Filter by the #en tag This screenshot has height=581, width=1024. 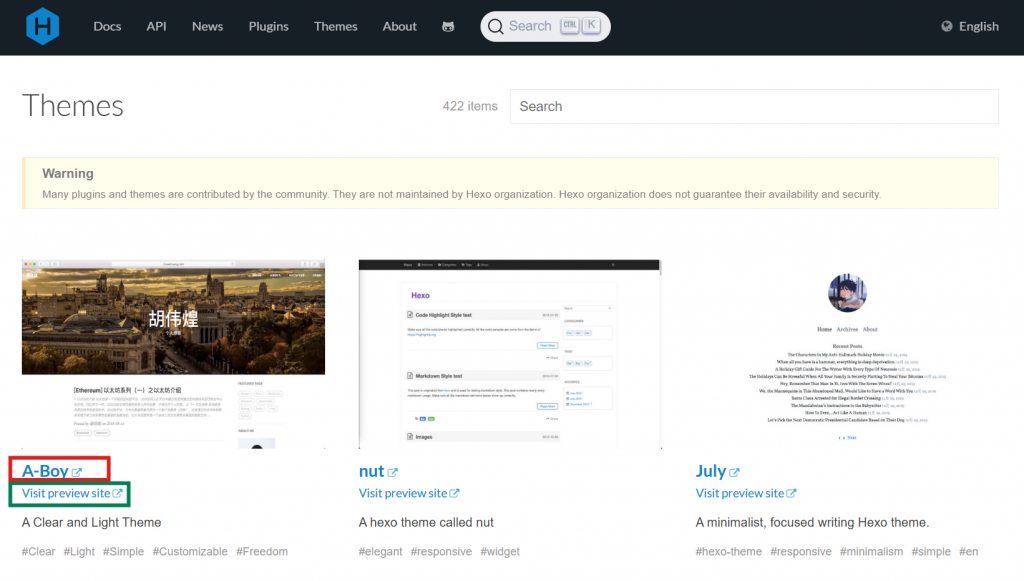coord(968,552)
